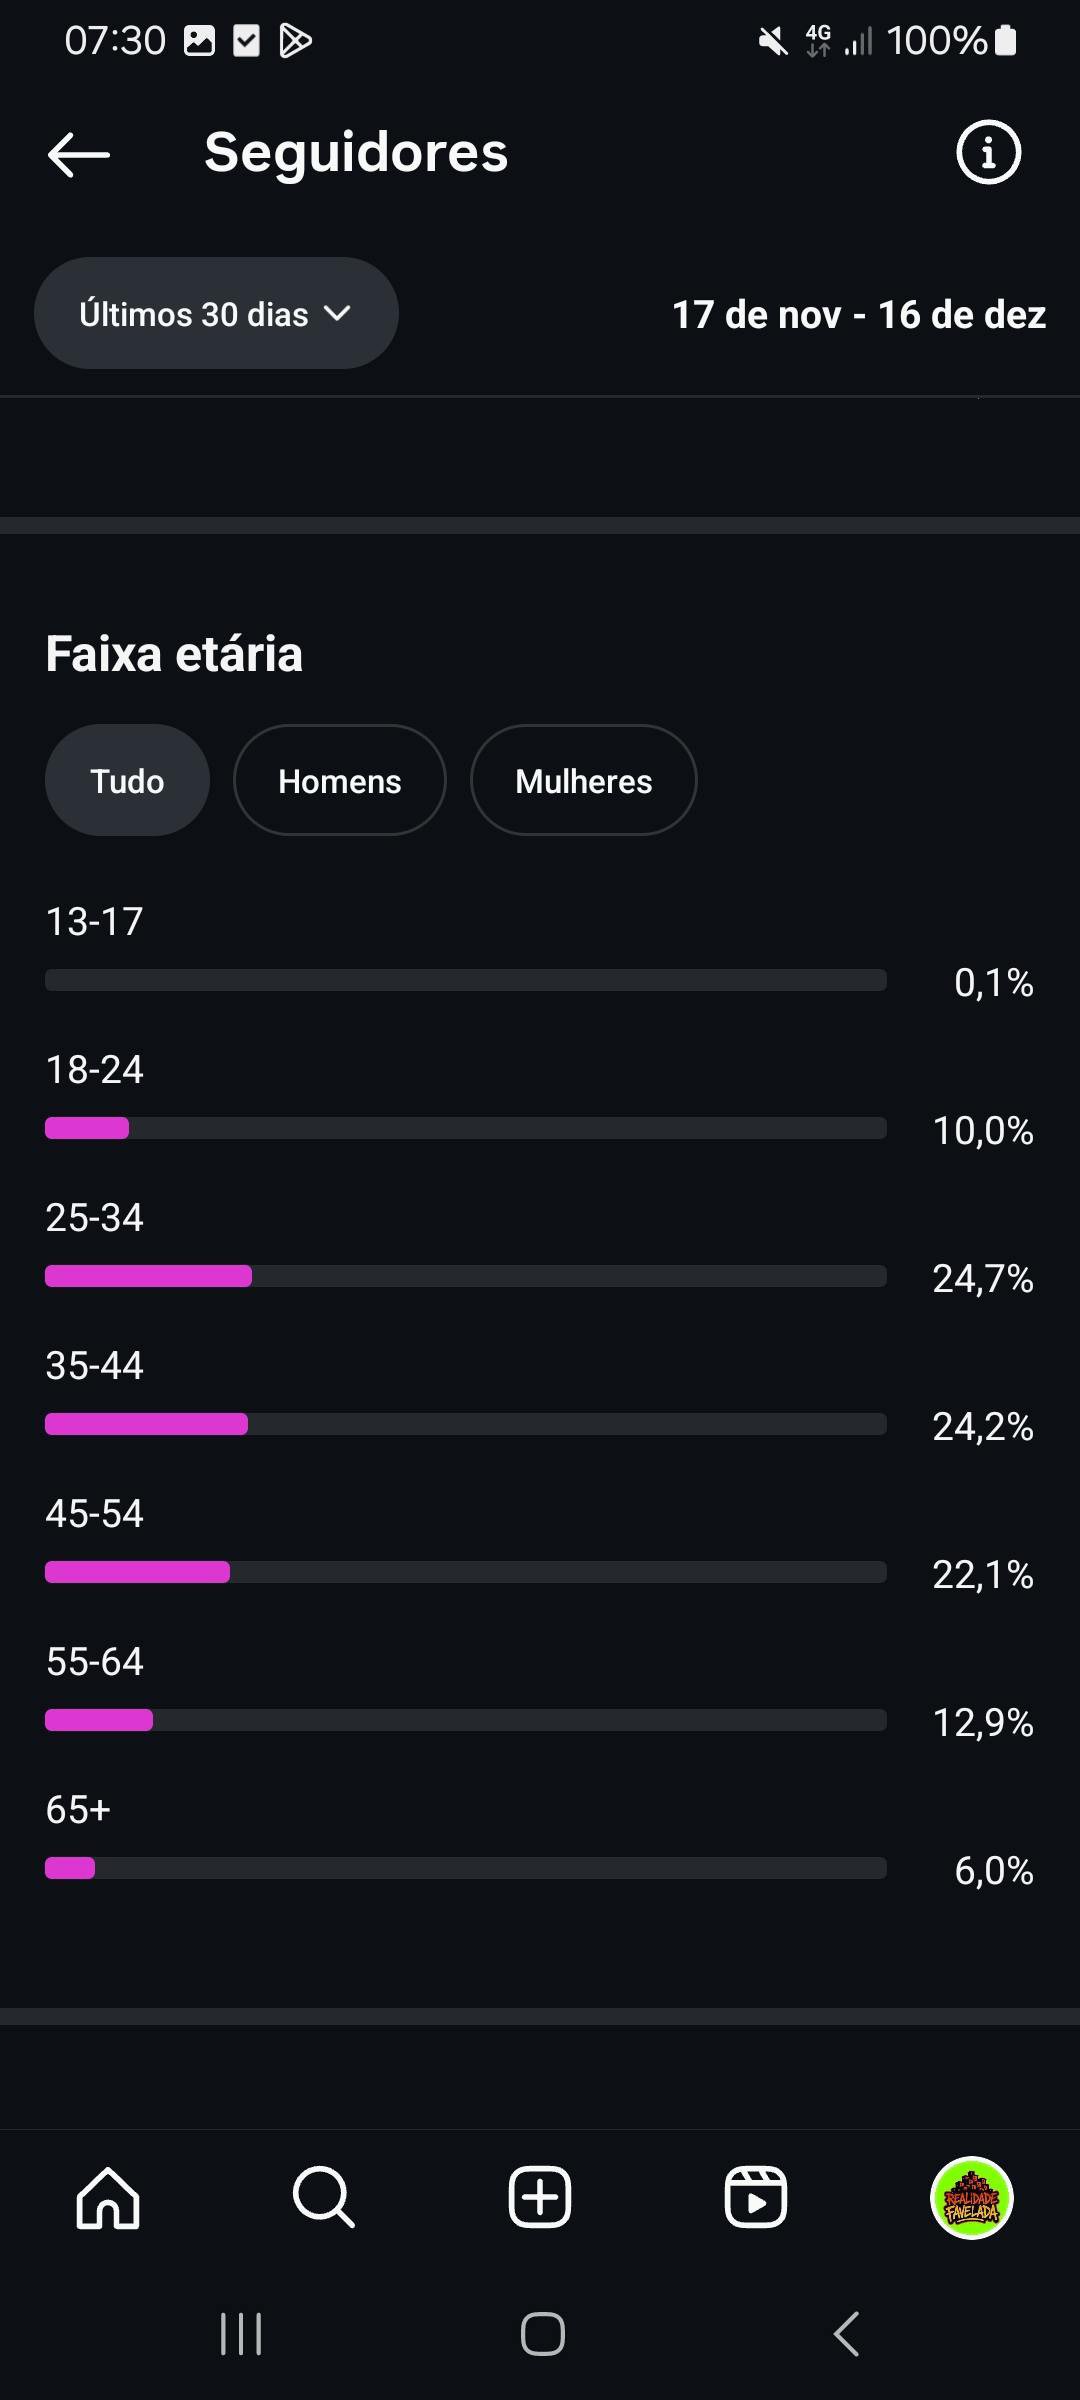Open the Search magnifier icon
Screen dimensions: 1080x2400
pos(324,2197)
